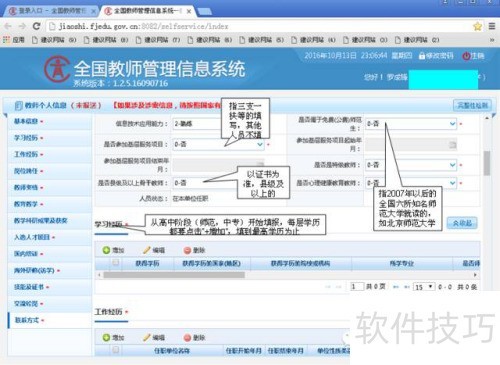Select 联系方式 in the left sidebar
The width and height of the screenshot is (500, 365).
pos(27,320)
